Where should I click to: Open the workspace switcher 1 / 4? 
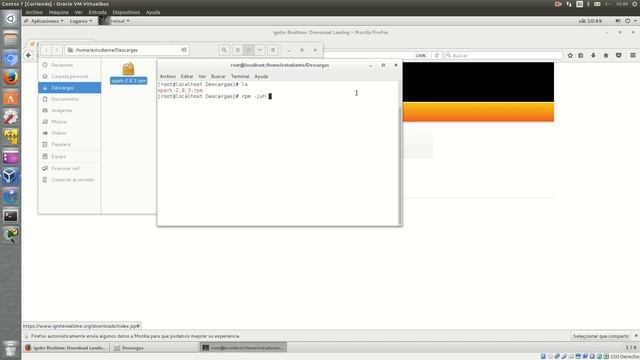coord(631,347)
